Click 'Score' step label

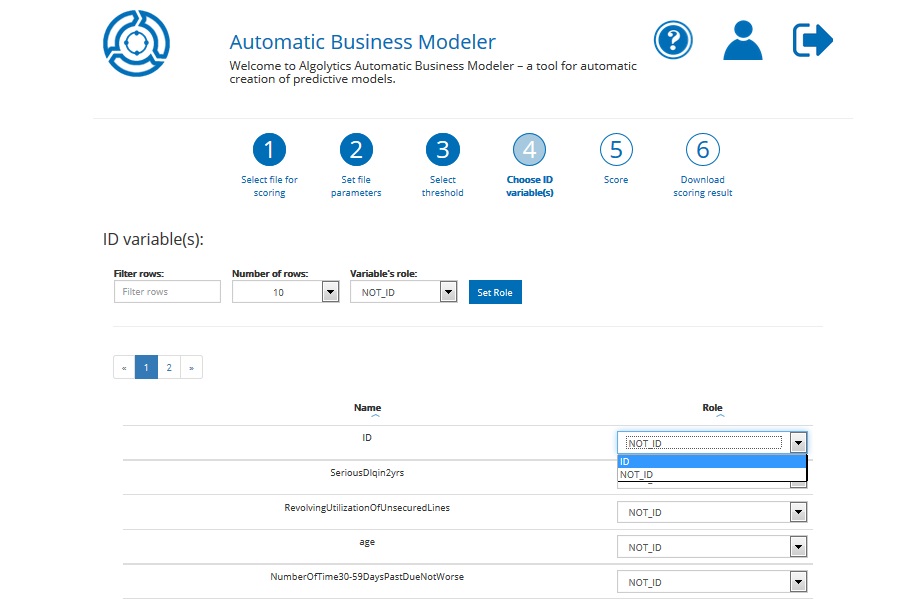pyautogui.click(x=616, y=180)
